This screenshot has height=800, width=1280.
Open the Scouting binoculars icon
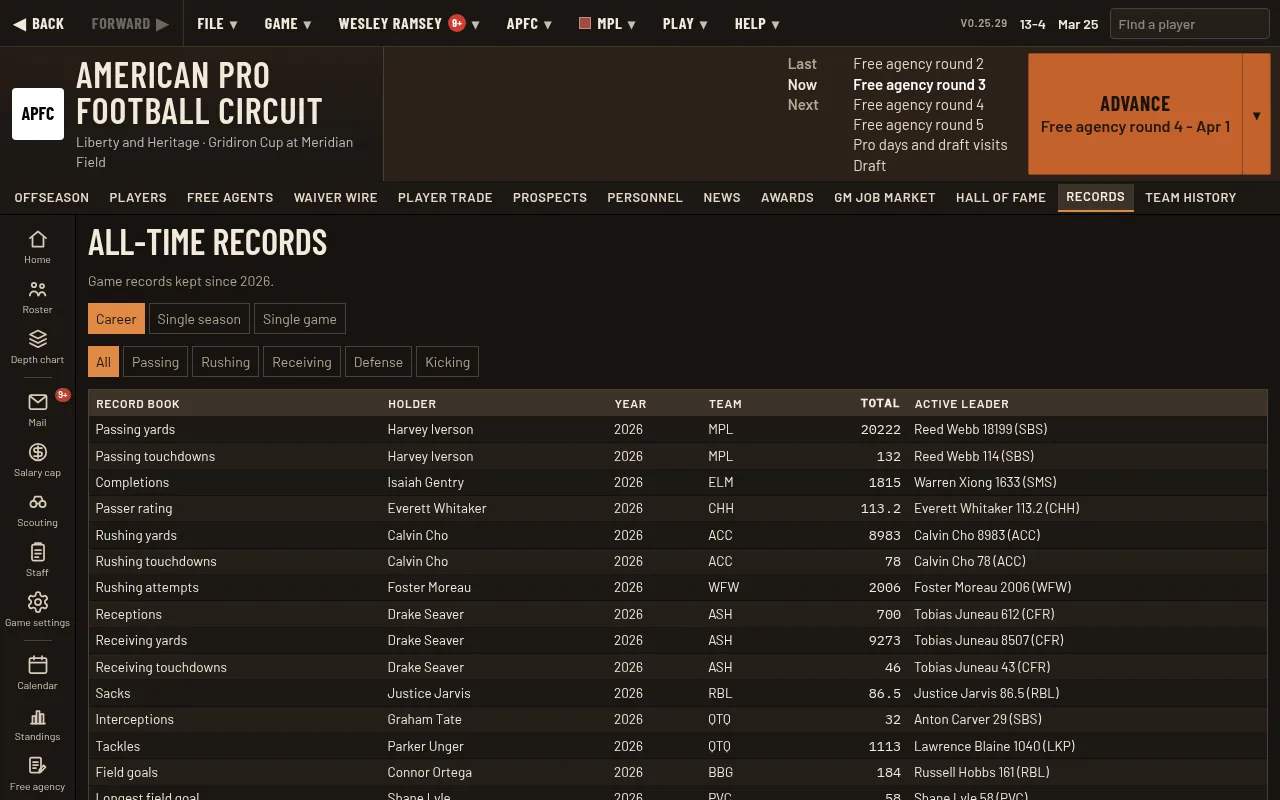pos(37,509)
